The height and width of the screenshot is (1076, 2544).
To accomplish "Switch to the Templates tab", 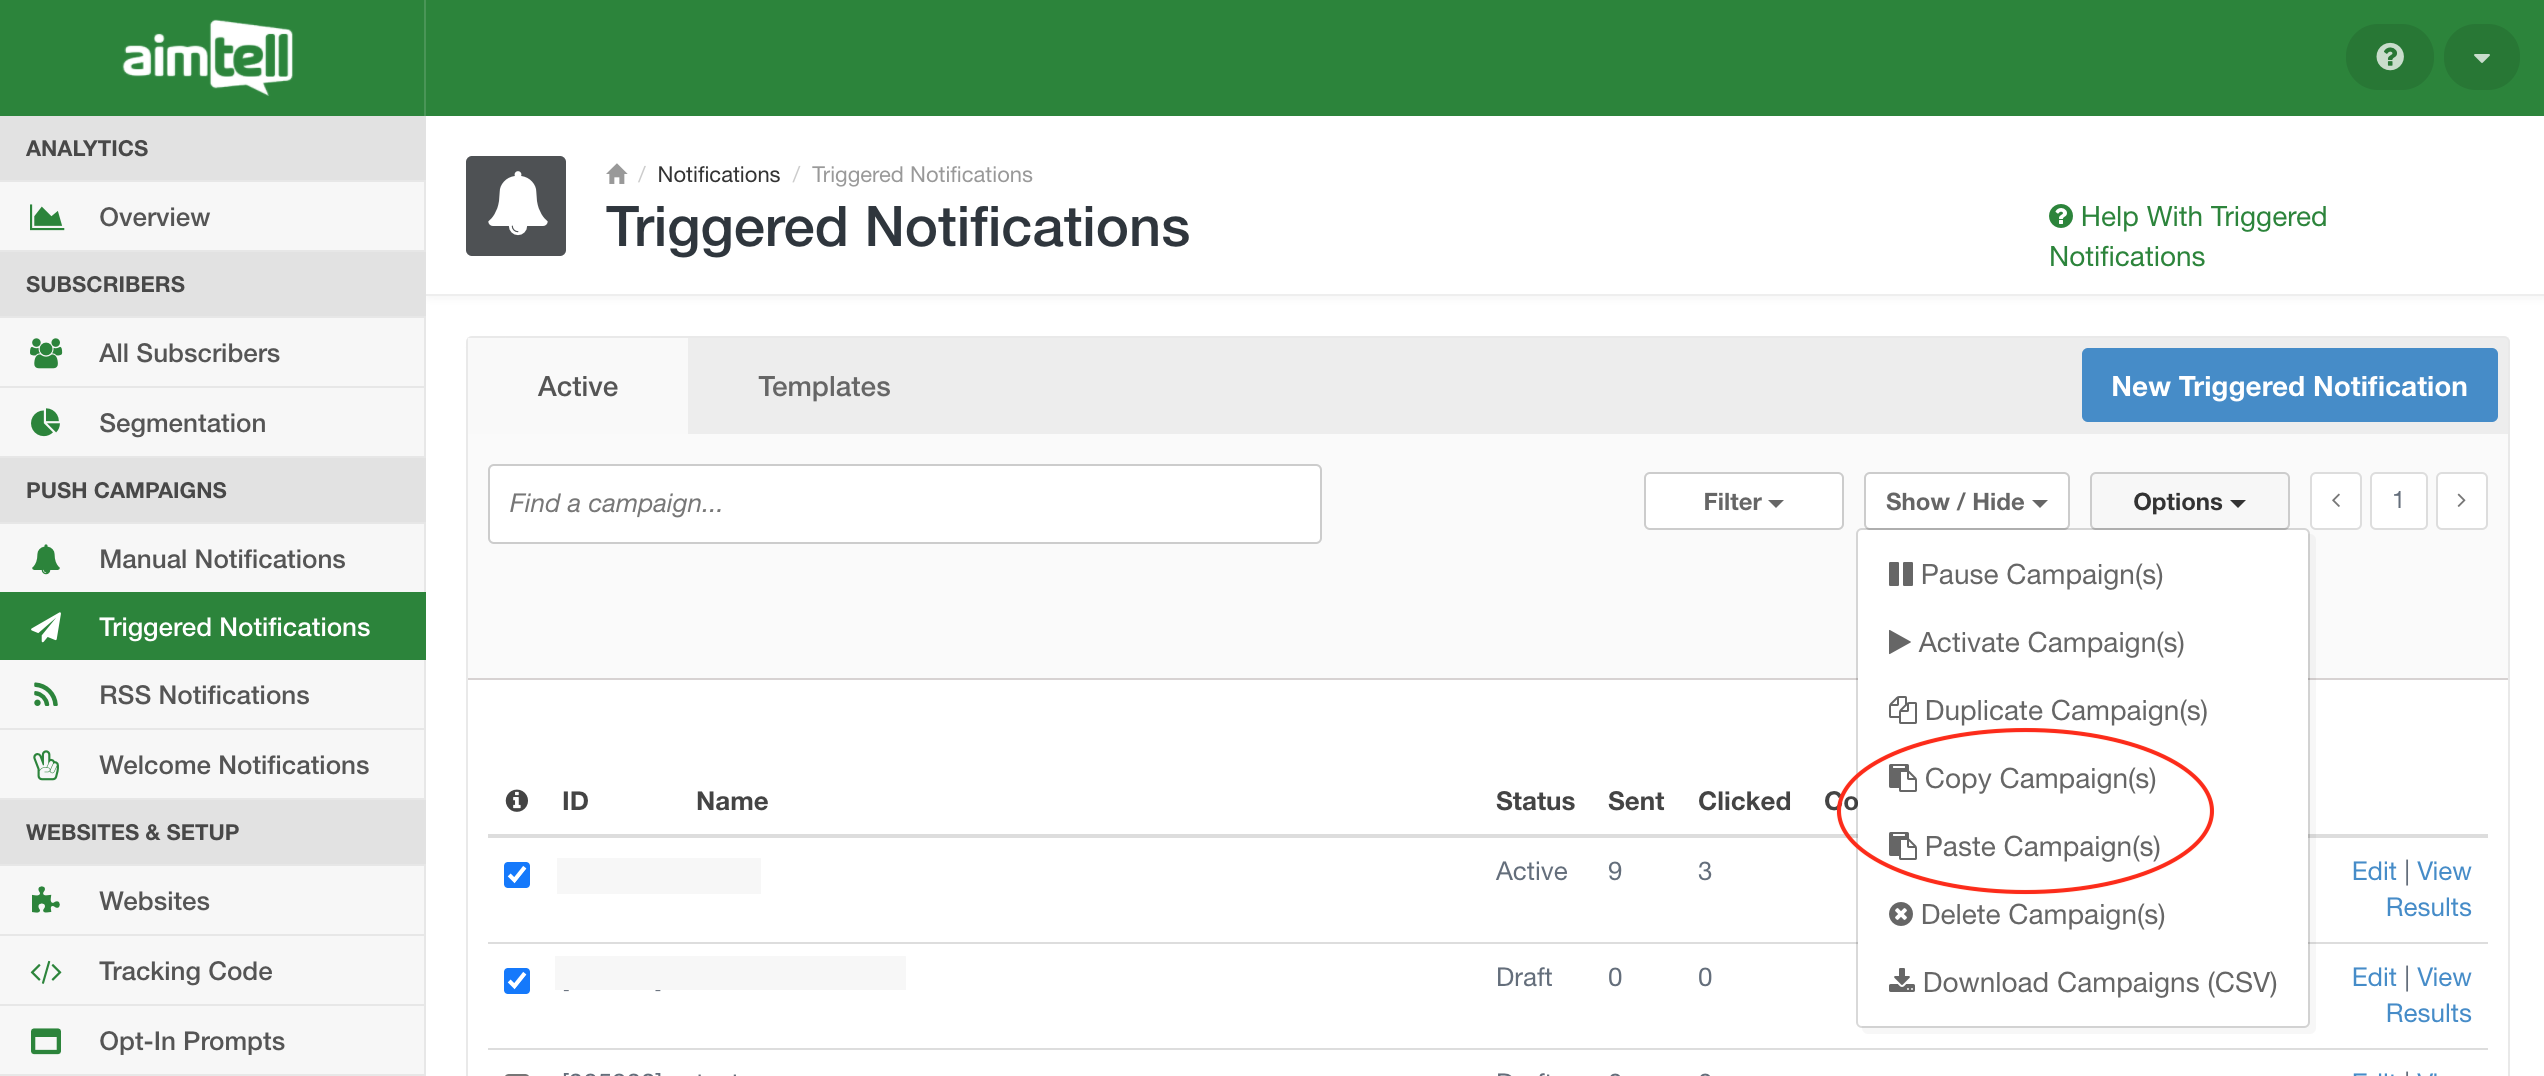I will pos(823,386).
